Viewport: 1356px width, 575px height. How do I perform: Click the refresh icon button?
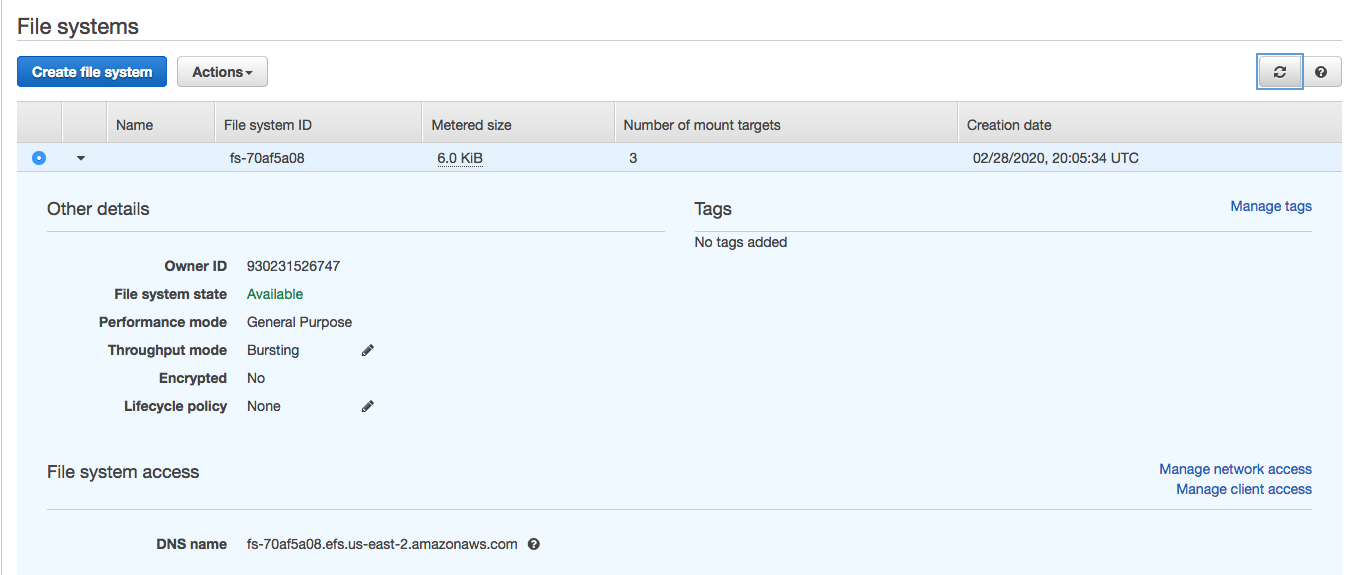(x=1279, y=72)
